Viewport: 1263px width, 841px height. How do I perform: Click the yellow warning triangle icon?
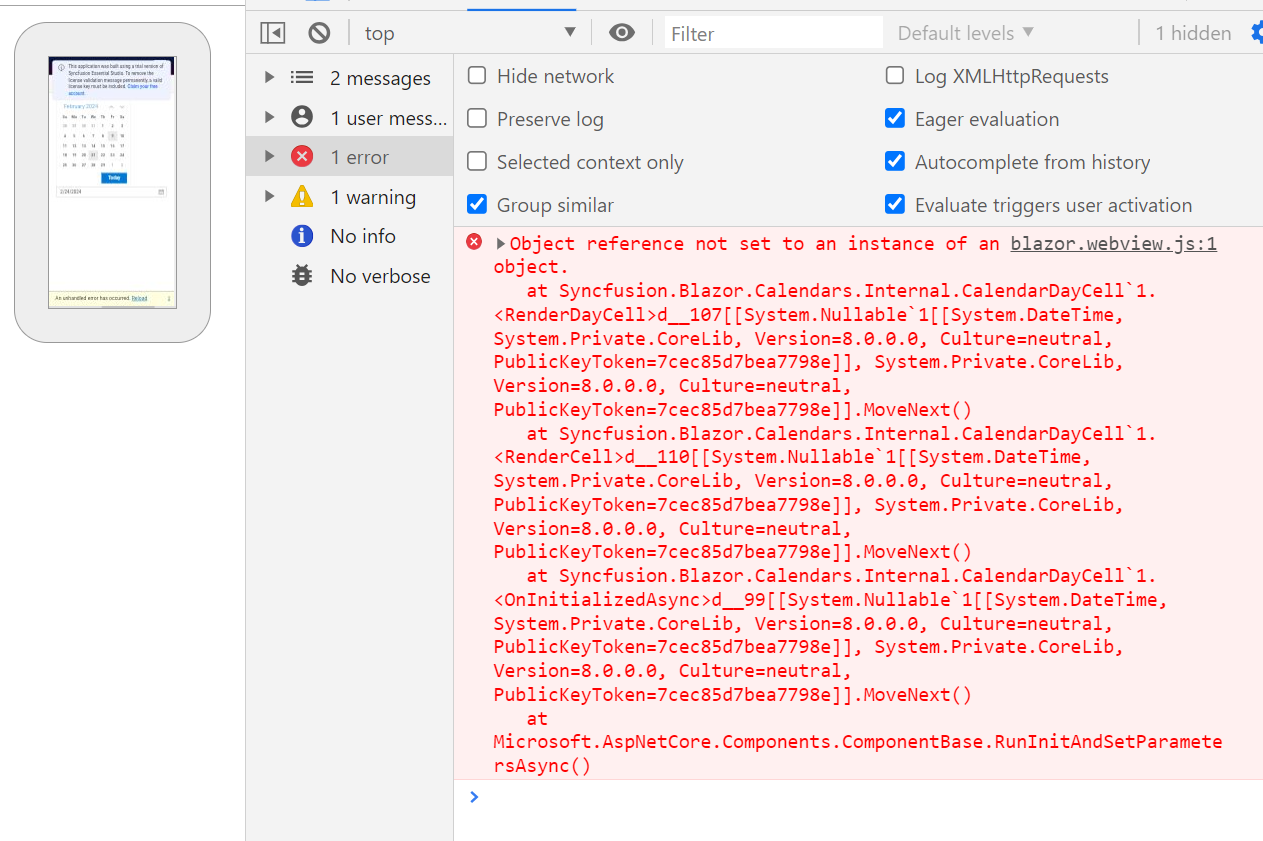pos(302,197)
